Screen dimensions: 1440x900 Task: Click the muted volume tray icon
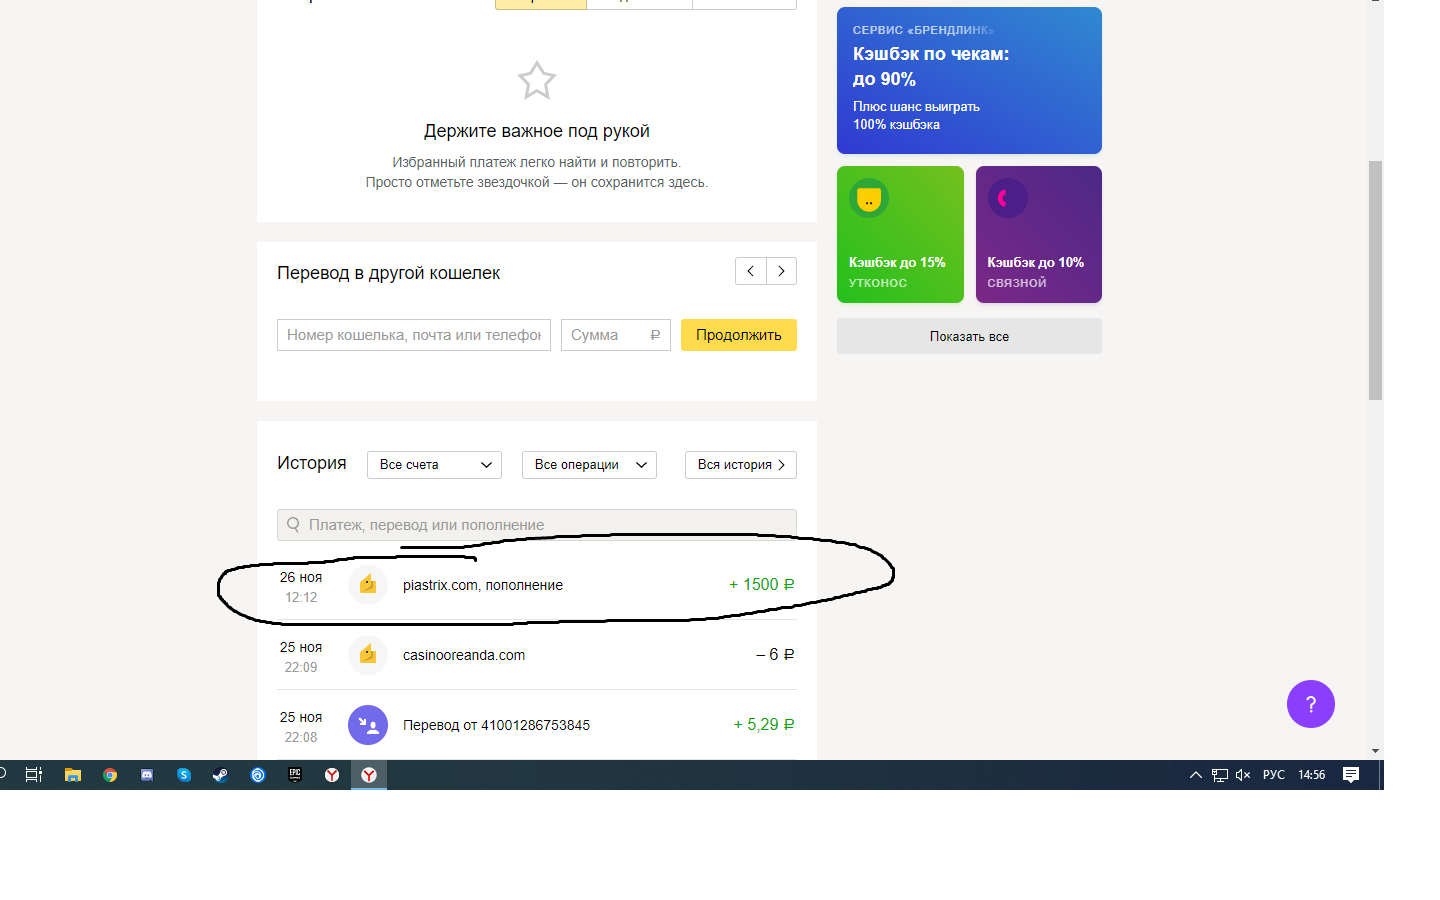click(1243, 775)
